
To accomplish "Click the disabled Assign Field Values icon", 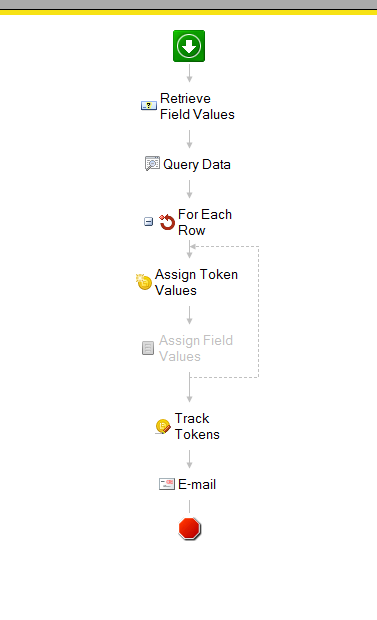I will 148,348.
